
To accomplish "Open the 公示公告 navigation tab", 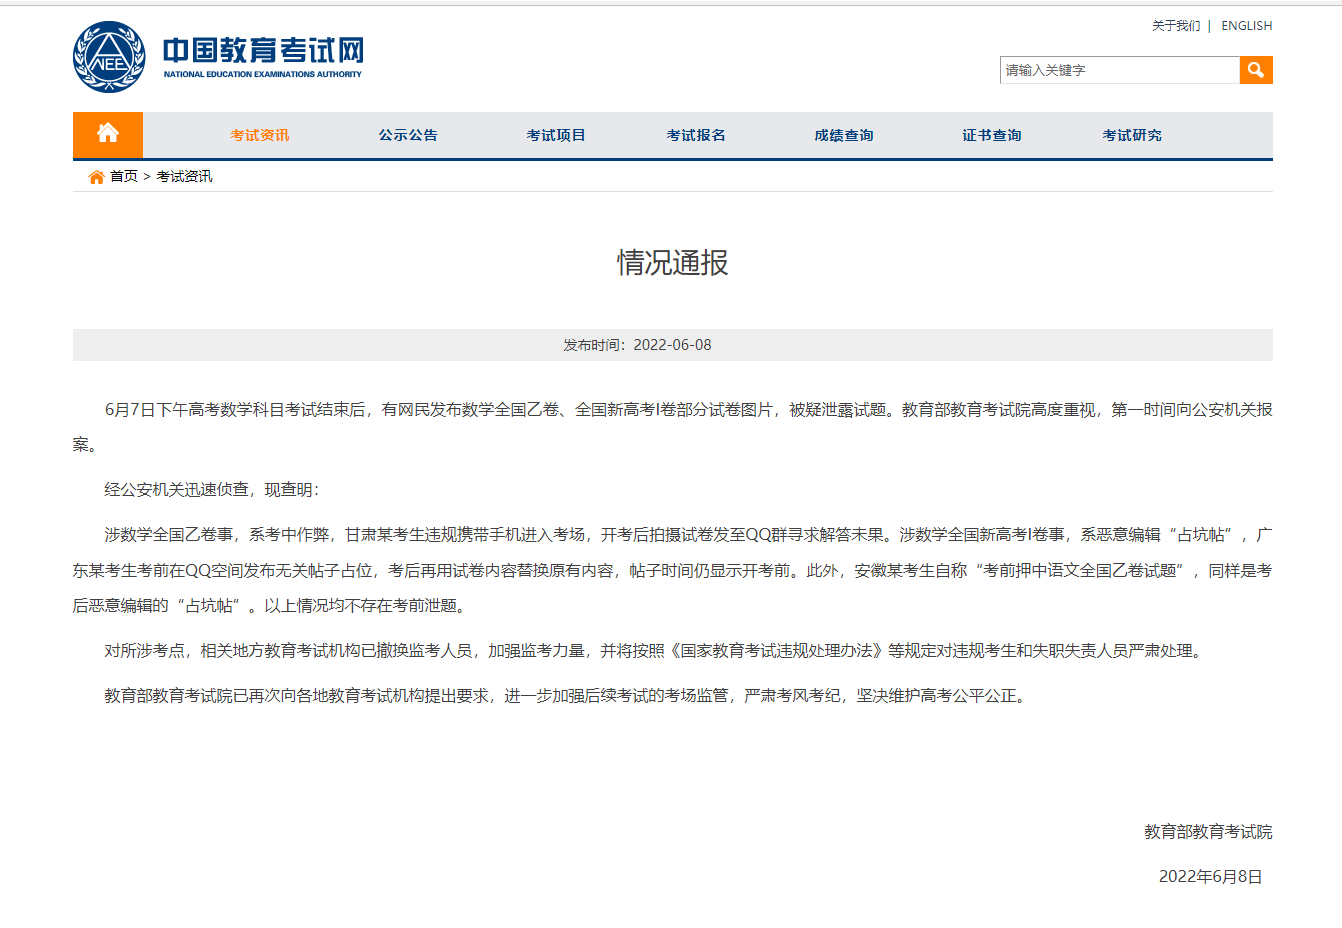I will tap(408, 135).
